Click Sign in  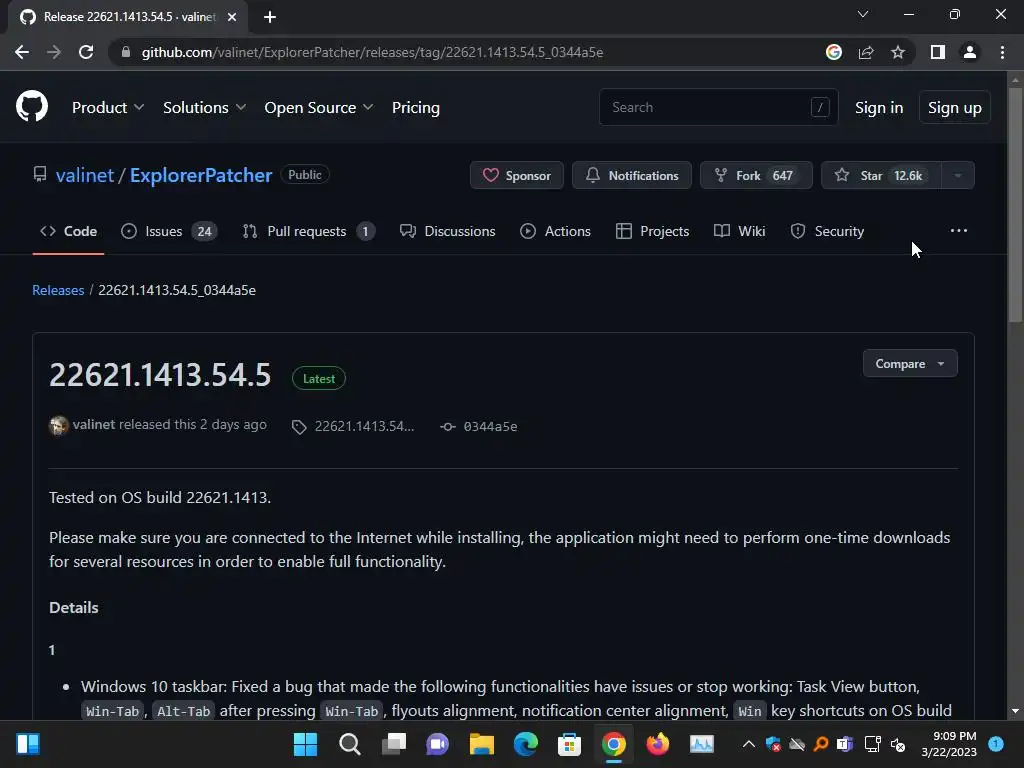879,108
